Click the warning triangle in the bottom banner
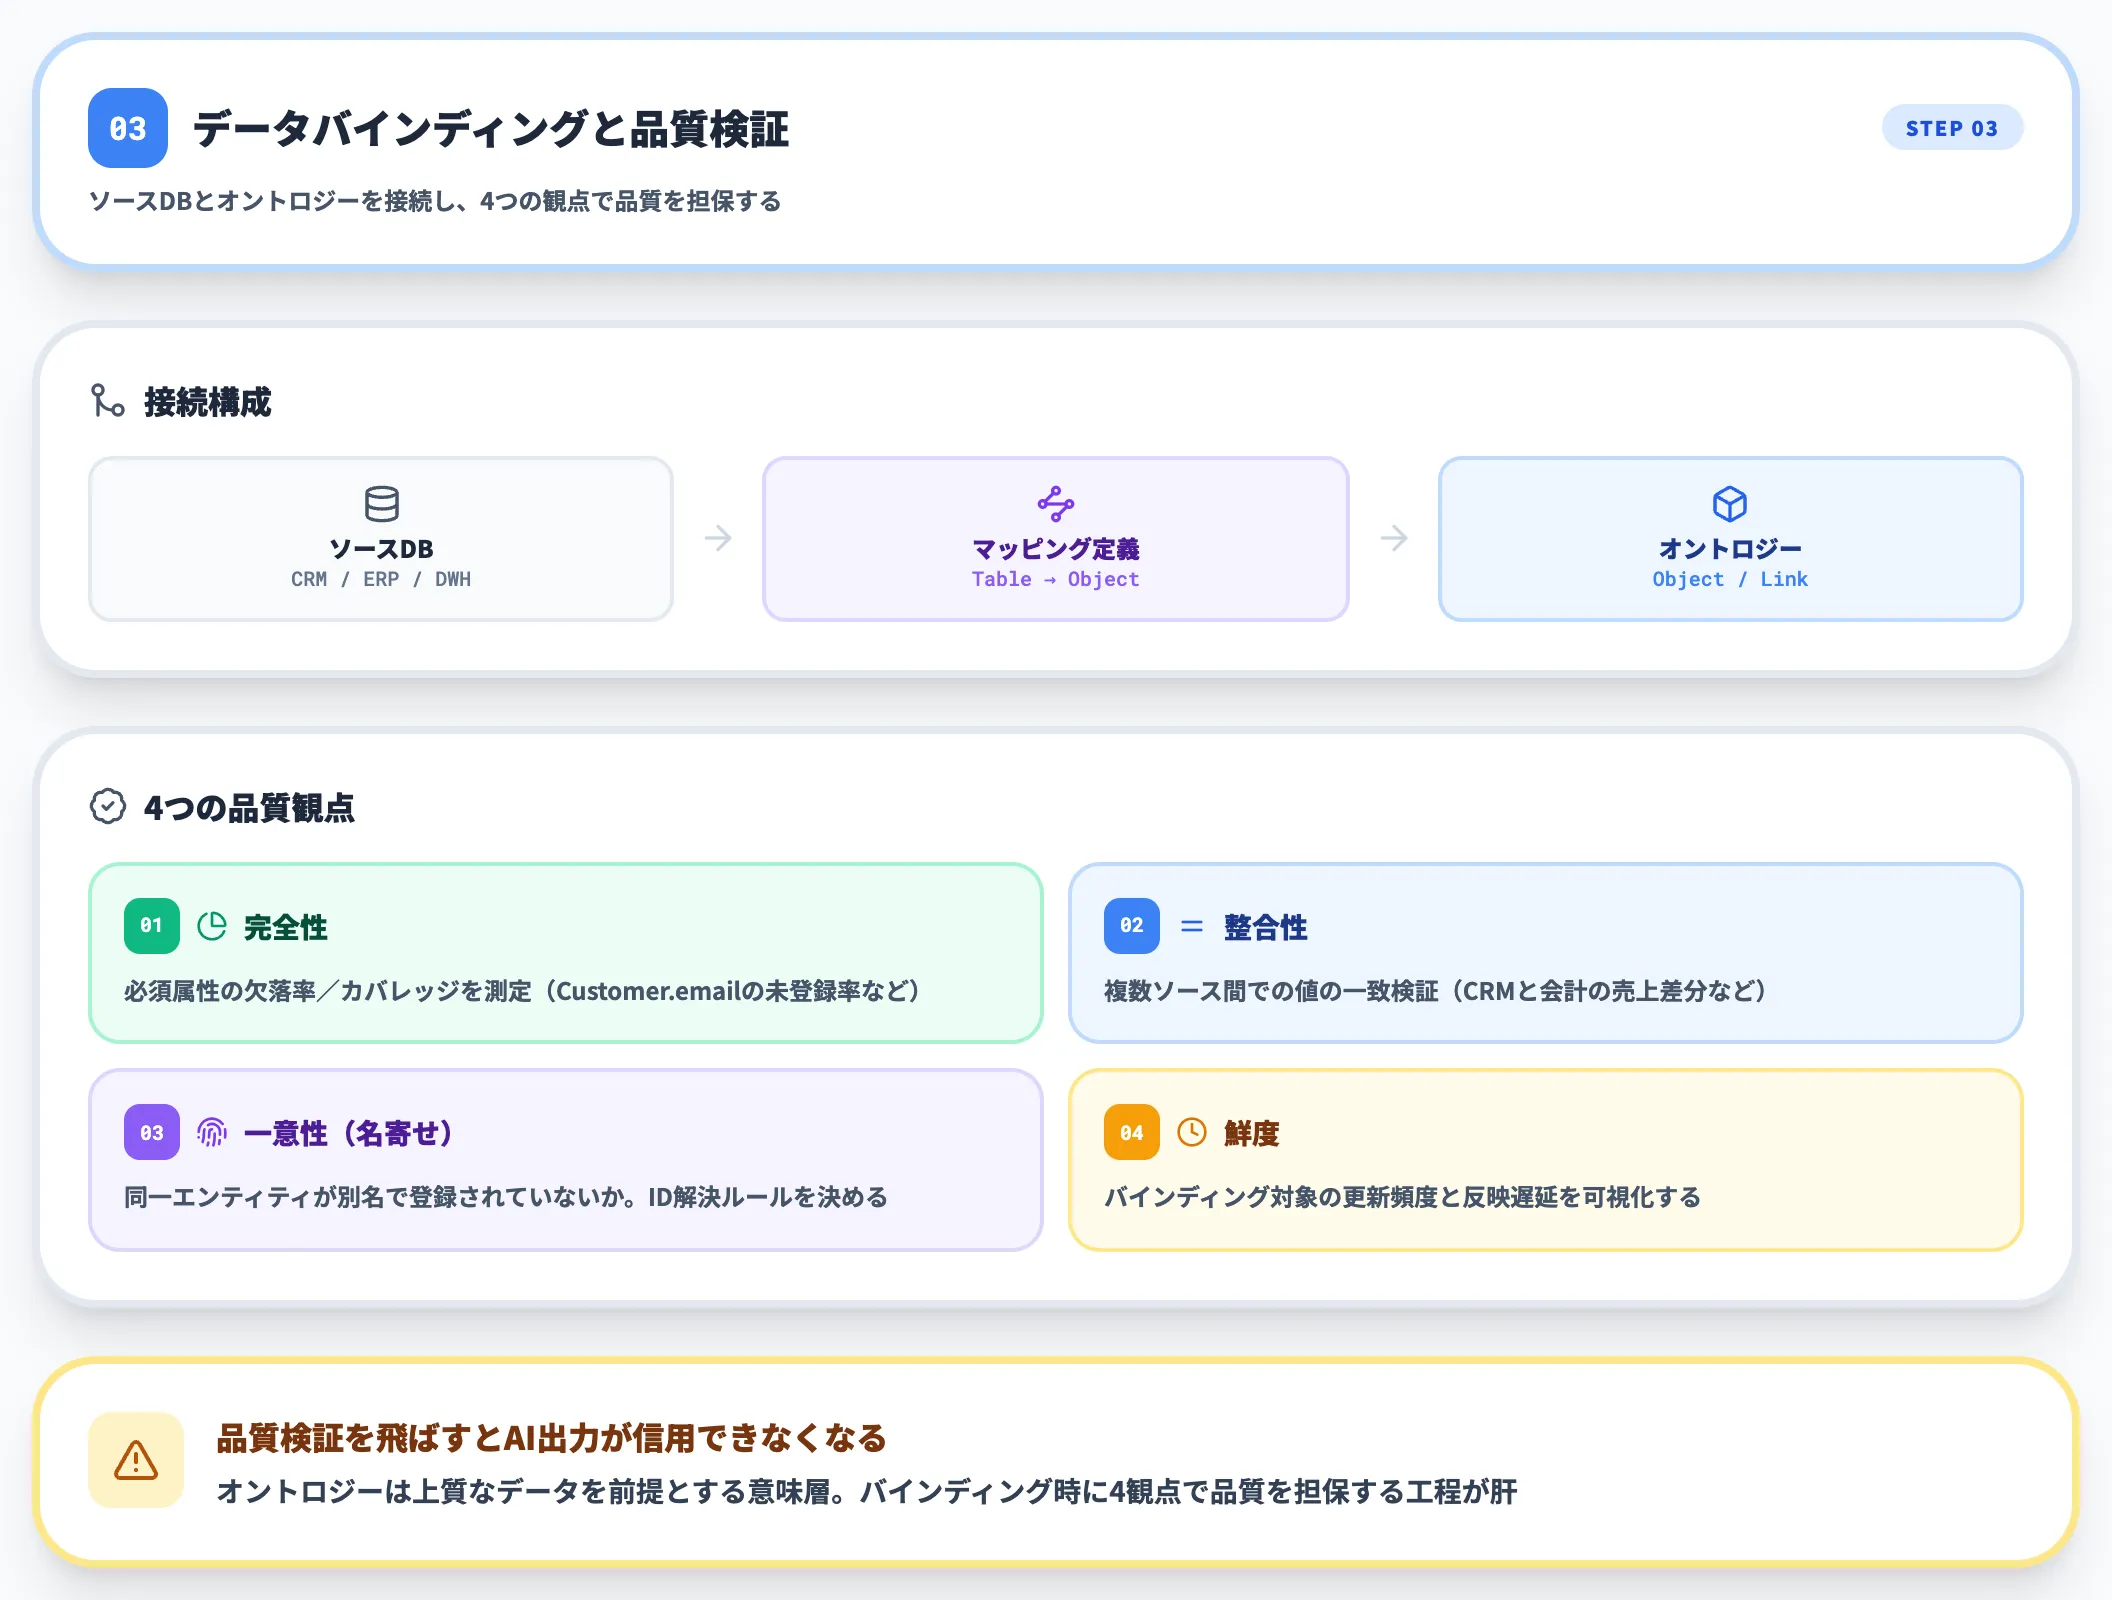Viewport: 2112px width, 1600px height. click(135, 1463)
